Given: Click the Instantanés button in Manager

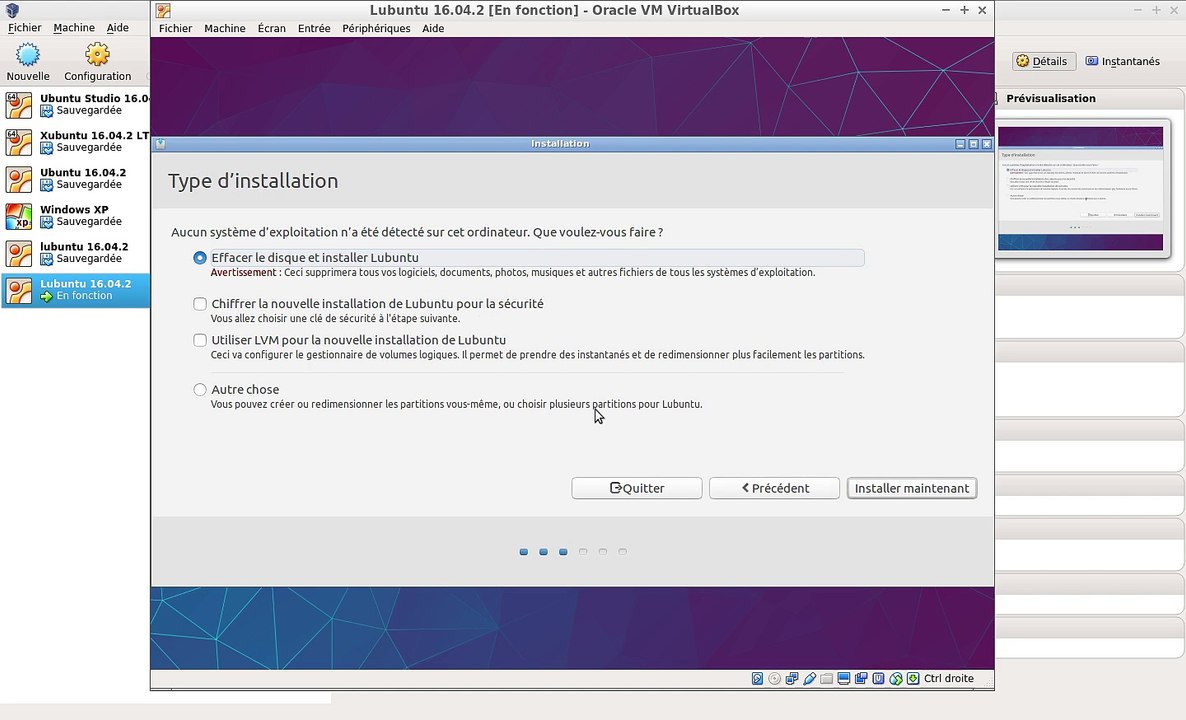Looking at the screenshot, I should [1122, 61].
